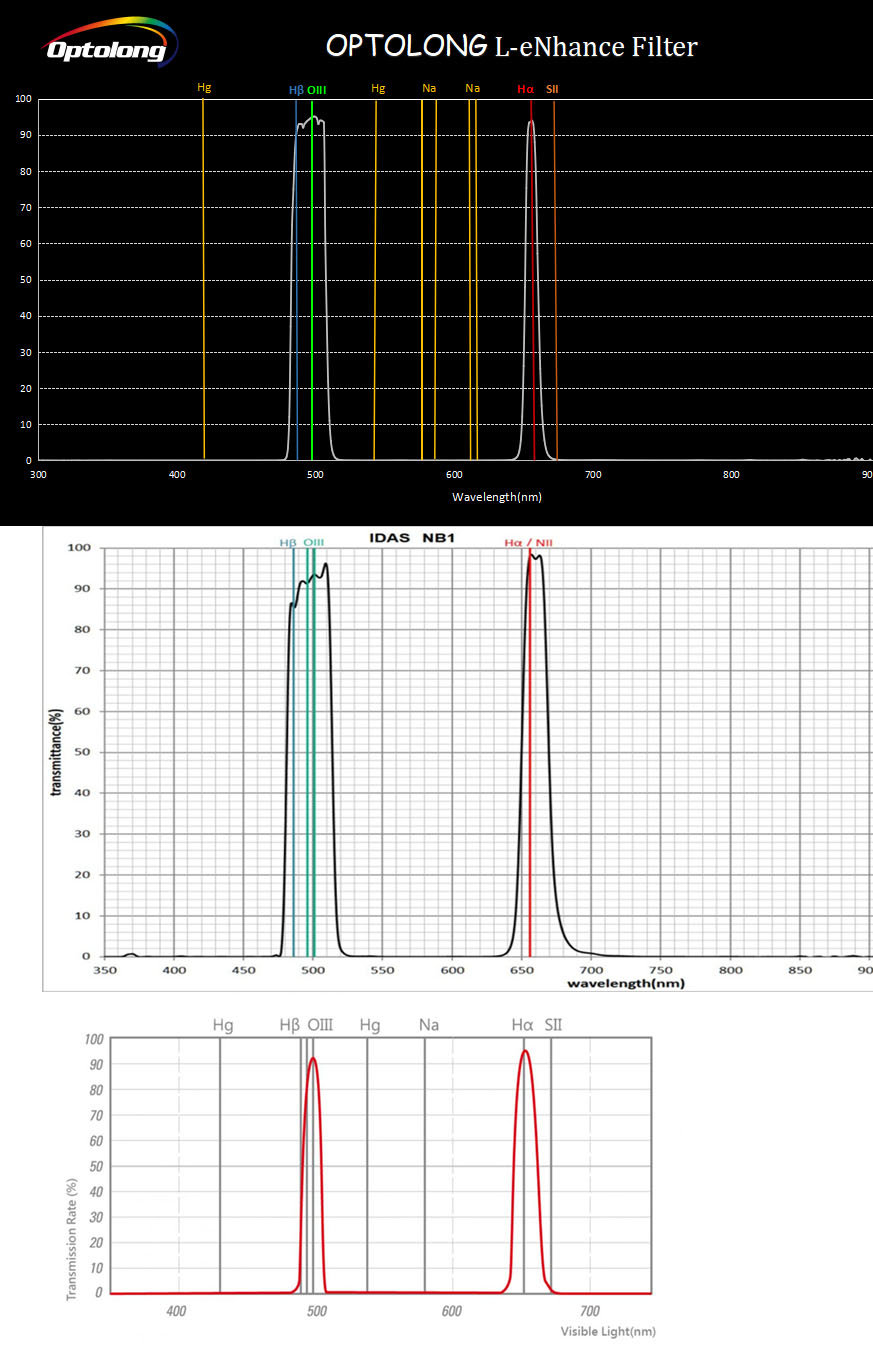Click the white Hα passband peak in the Optolong chart

click(531, 124)
